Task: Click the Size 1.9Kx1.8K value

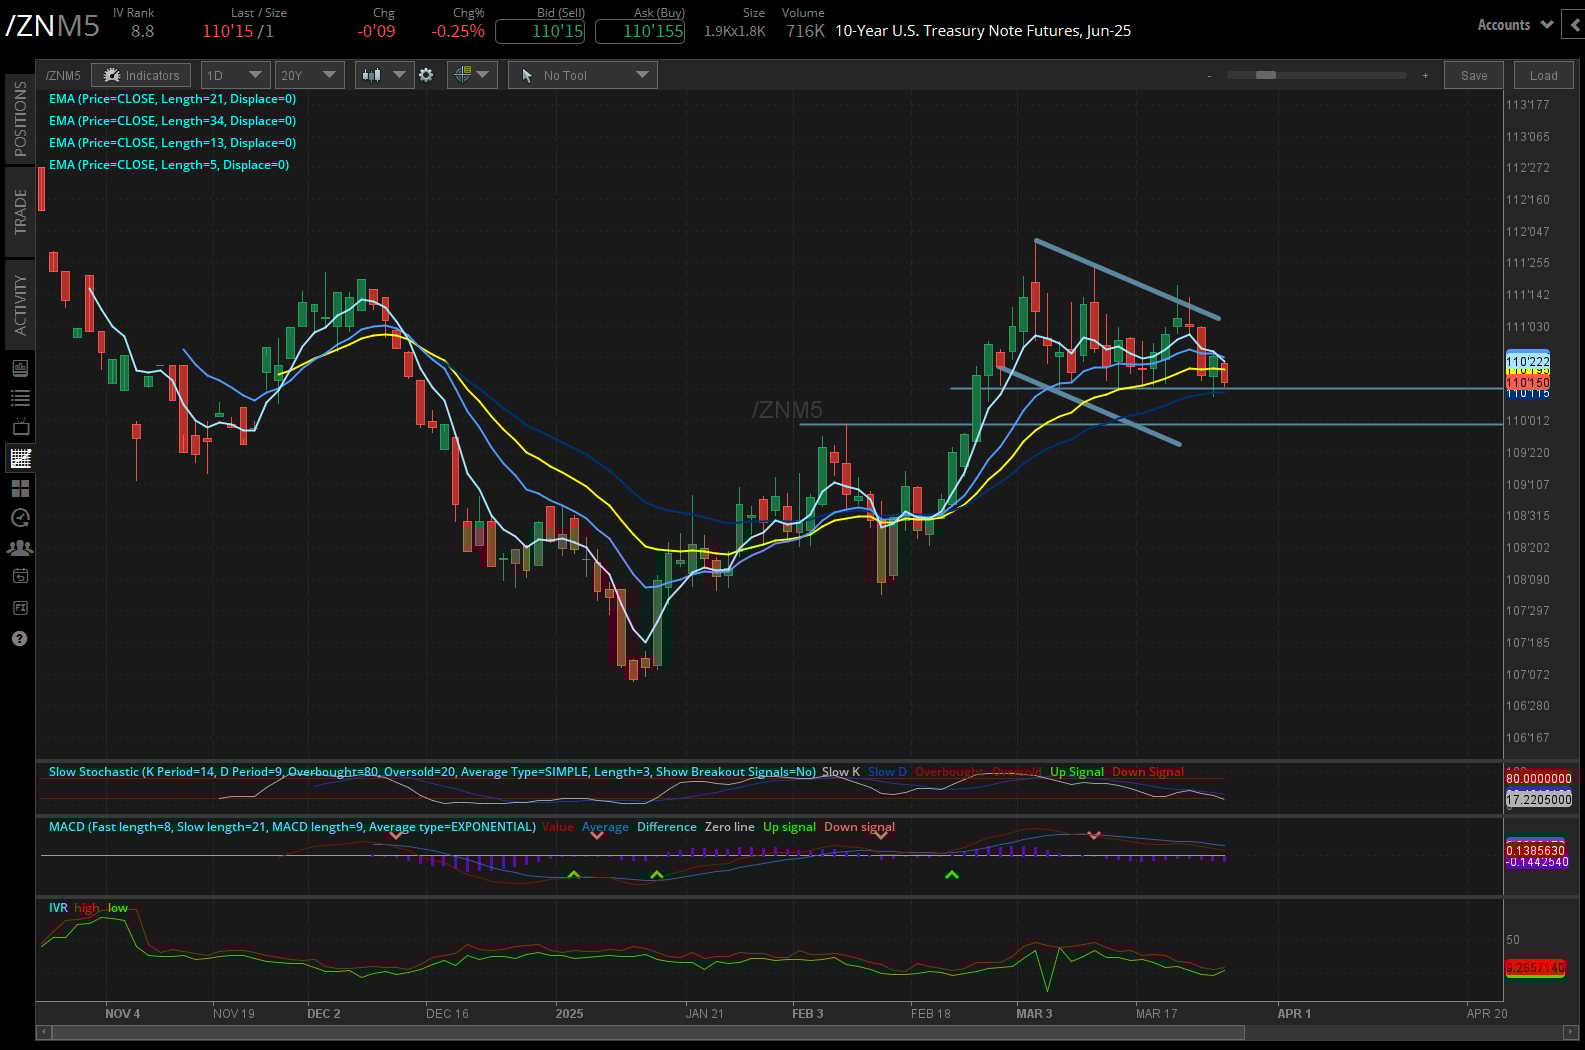Action: click(x=735, y=31)
